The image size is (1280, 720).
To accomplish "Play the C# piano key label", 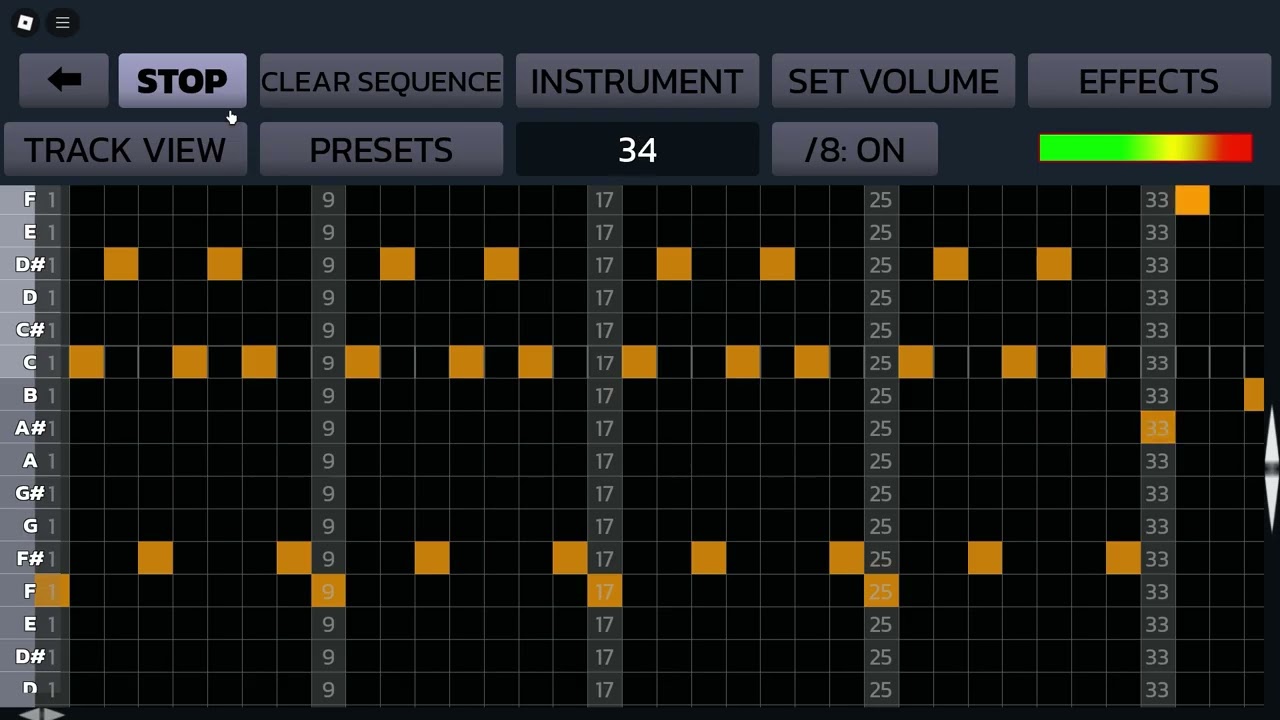I will [30, 330].
